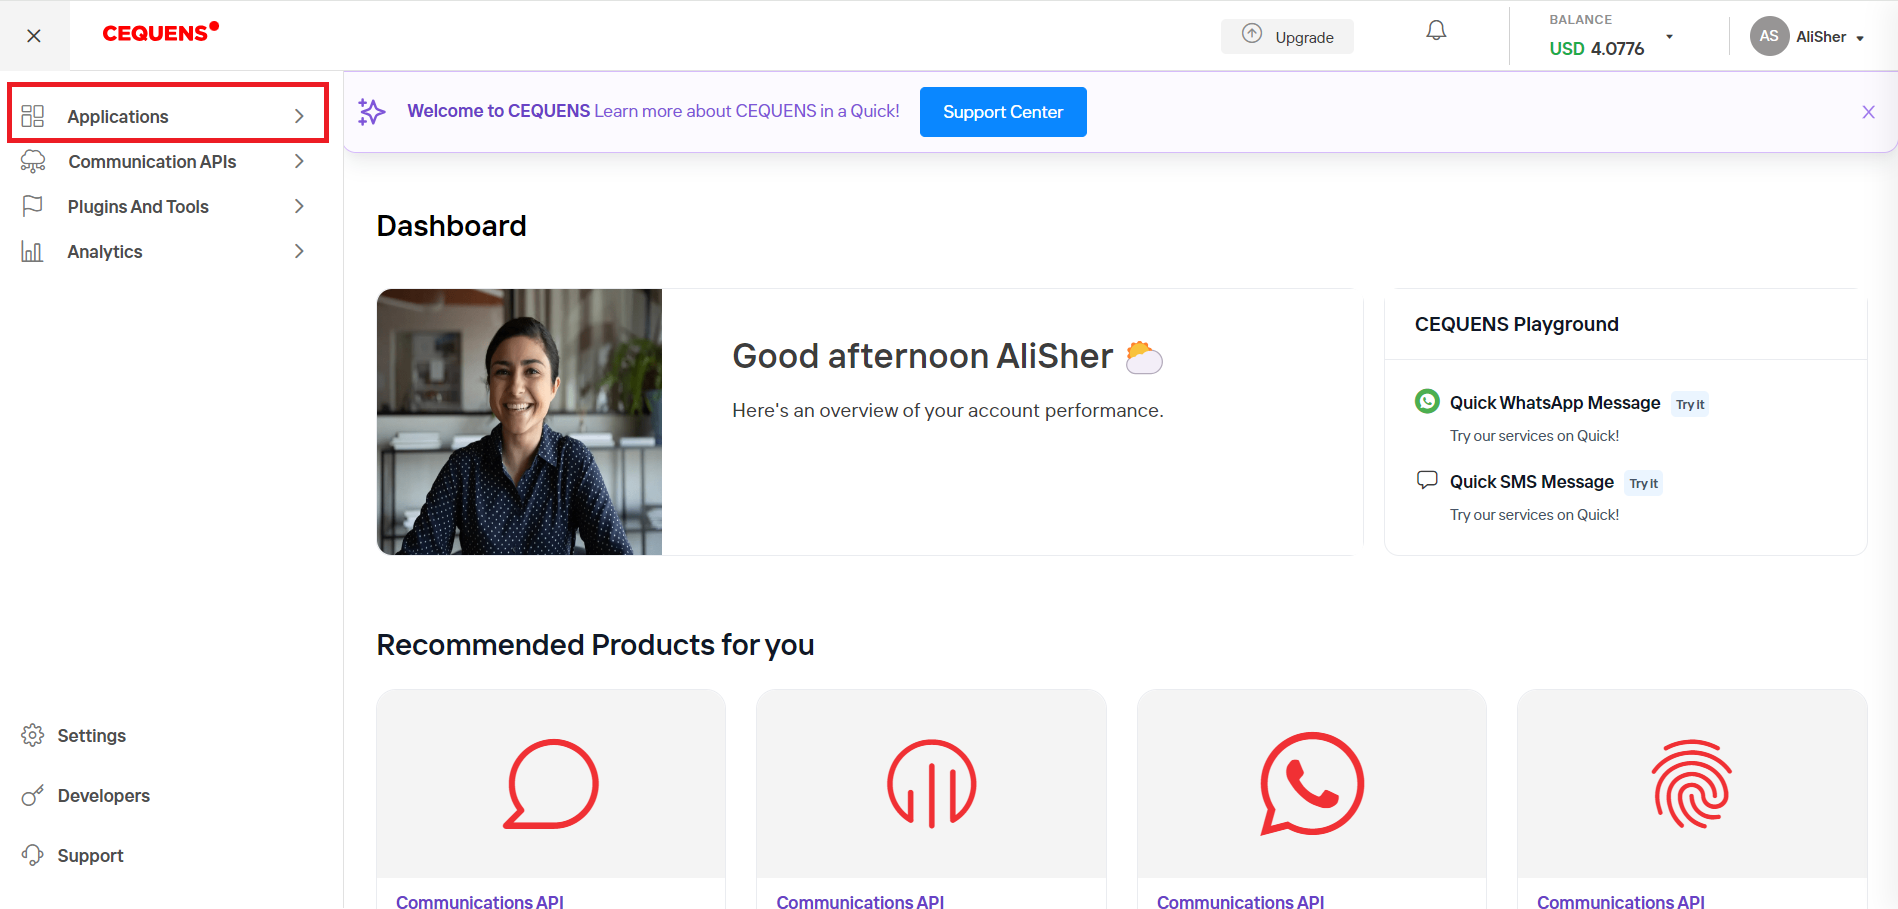
Task: Click the sparkle icon in welcome banner
Action: click(372, 111)
